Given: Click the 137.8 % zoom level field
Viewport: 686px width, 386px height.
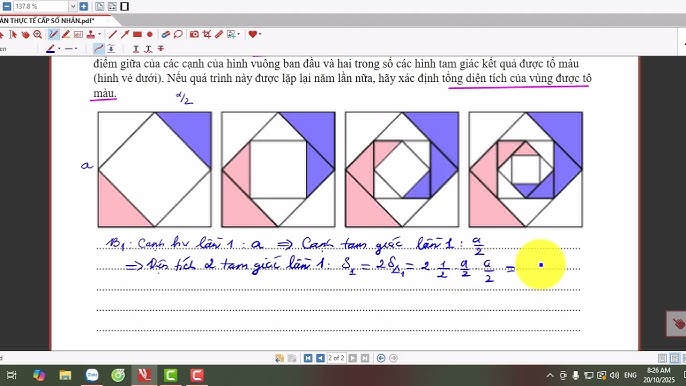Looking at the screenshot, I should 41,7.
